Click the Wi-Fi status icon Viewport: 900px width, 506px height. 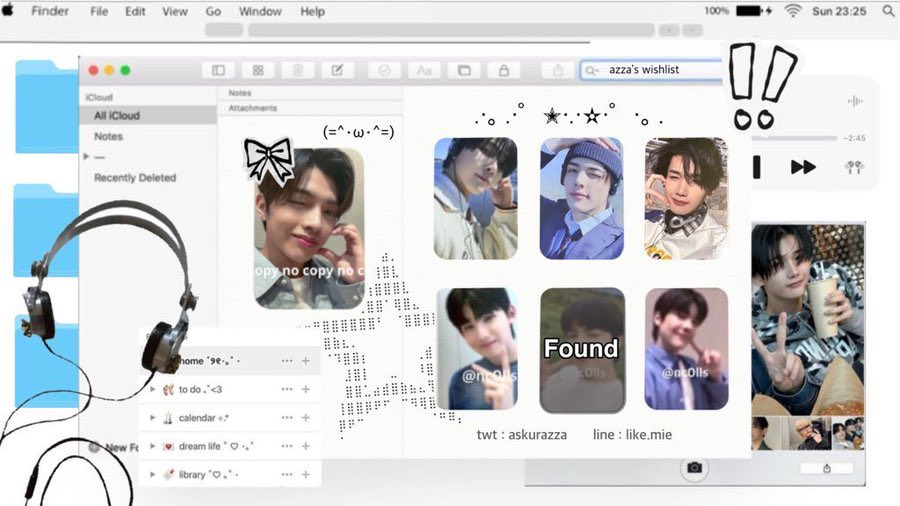(793, 10)
